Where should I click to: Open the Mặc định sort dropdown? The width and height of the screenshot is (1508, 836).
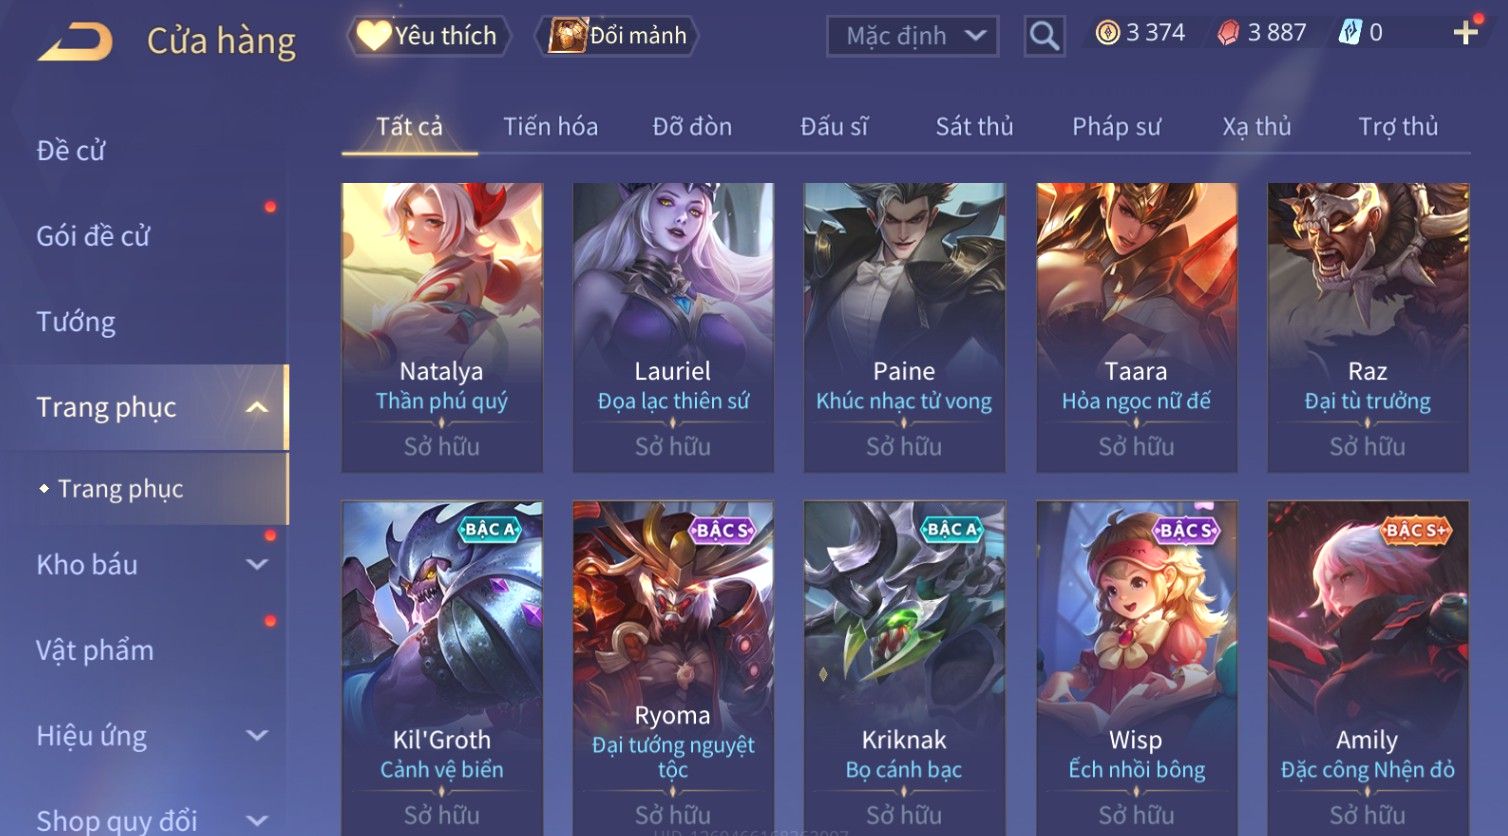click(912, 36)
